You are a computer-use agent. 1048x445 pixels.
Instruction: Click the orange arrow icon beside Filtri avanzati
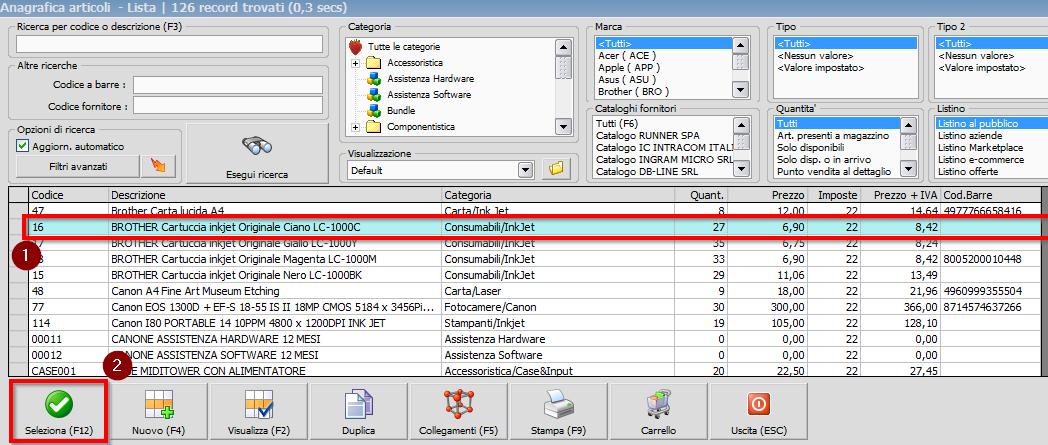pos(158,166)
